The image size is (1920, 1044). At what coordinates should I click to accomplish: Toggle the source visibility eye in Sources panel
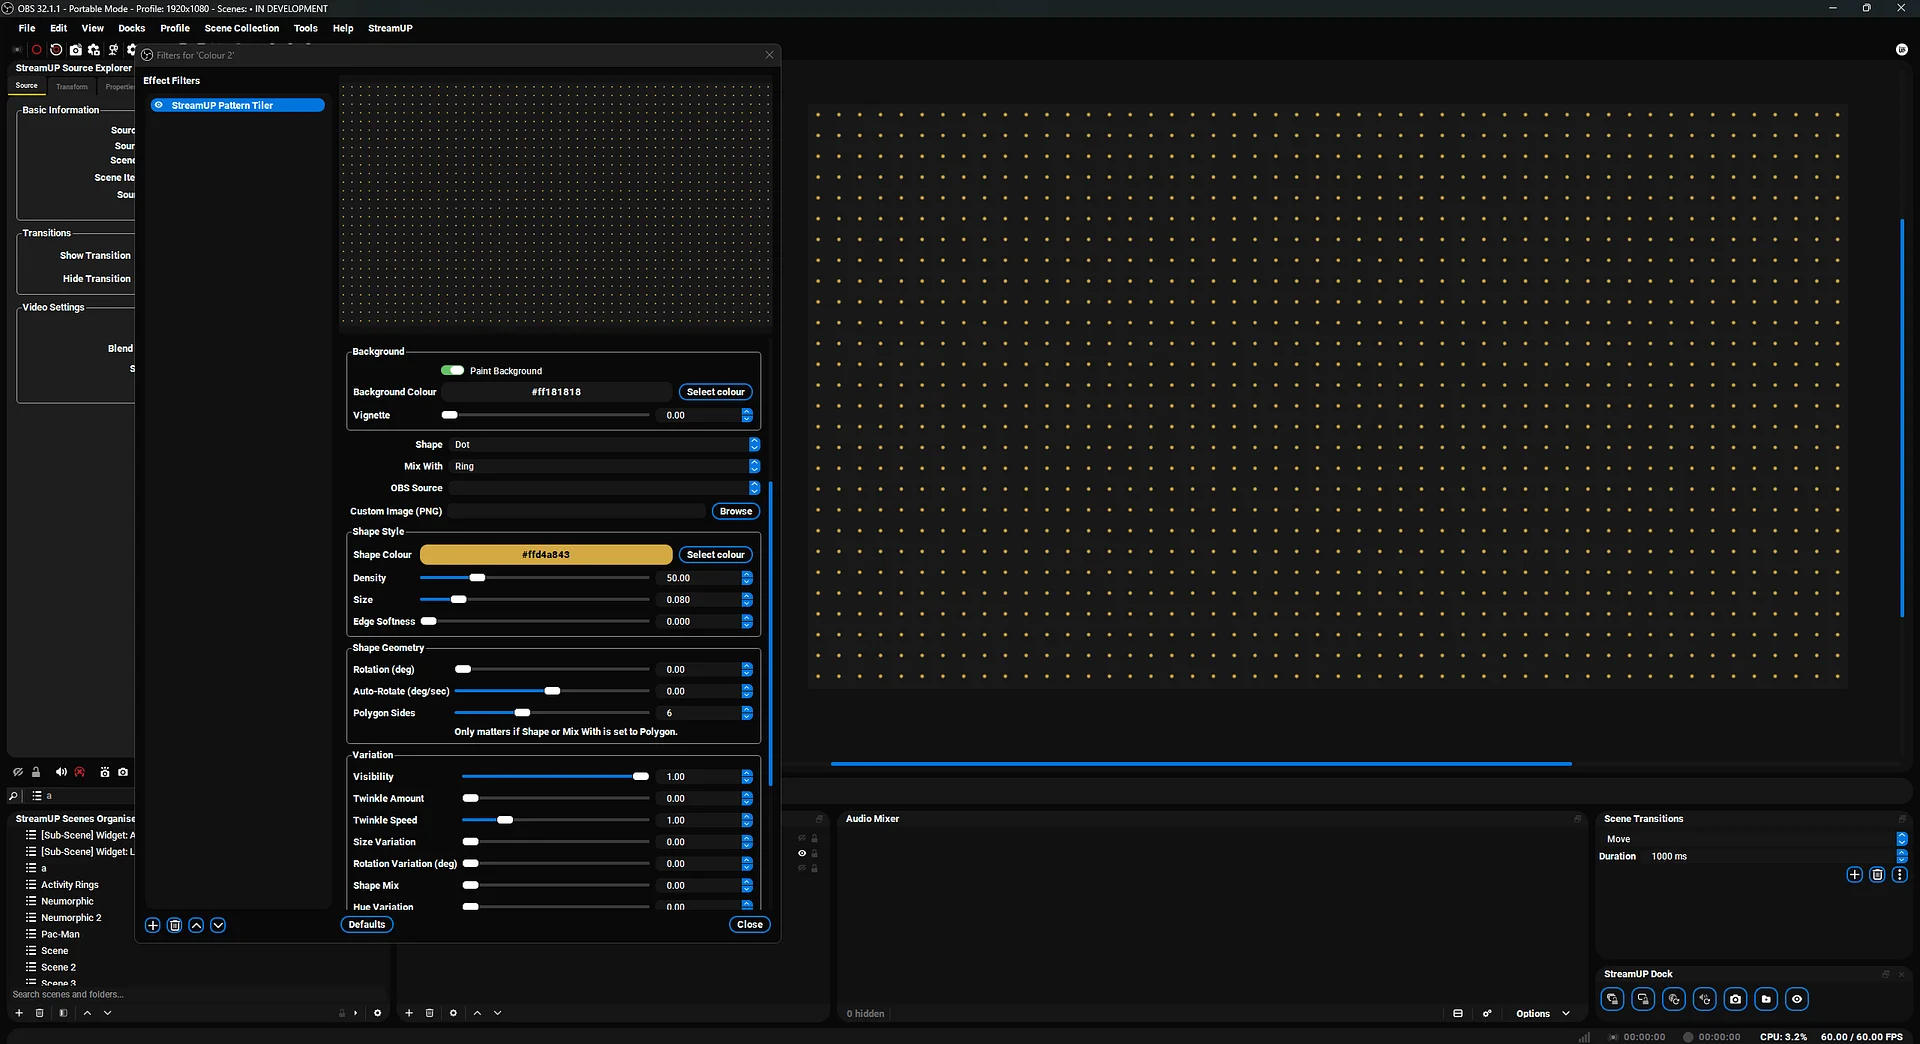tap(802, 853)
